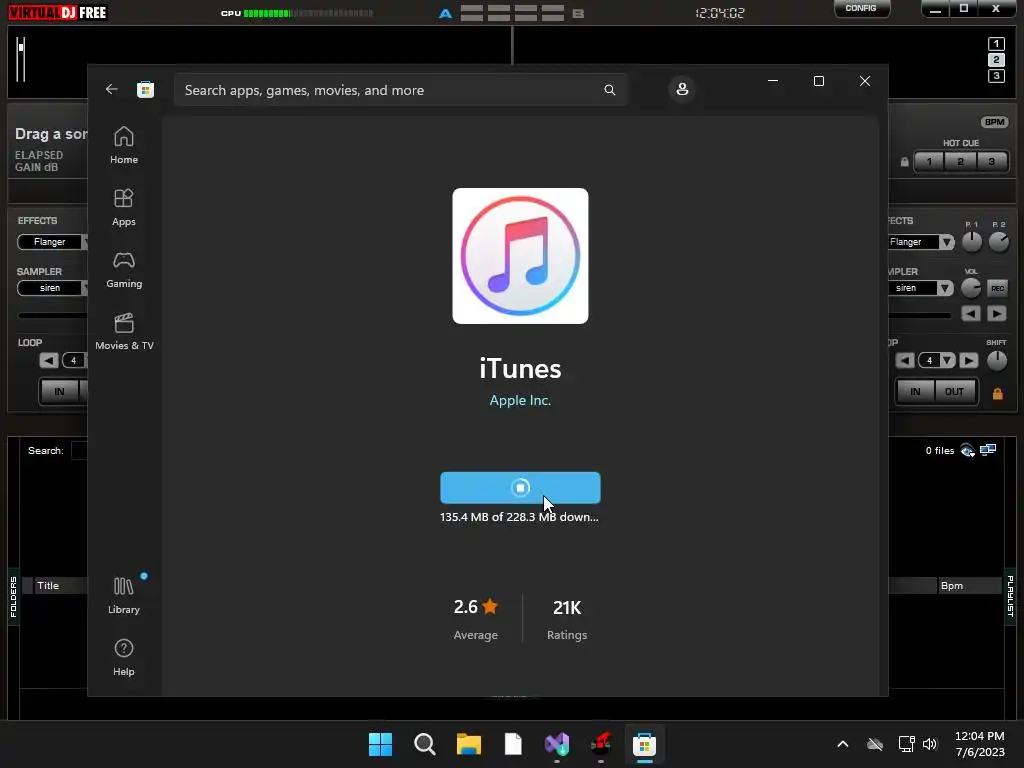Image resolution: width=1024 pixels, height=768 pixels.
Task: Click the browser eye options icon
Action: [967, 451]
